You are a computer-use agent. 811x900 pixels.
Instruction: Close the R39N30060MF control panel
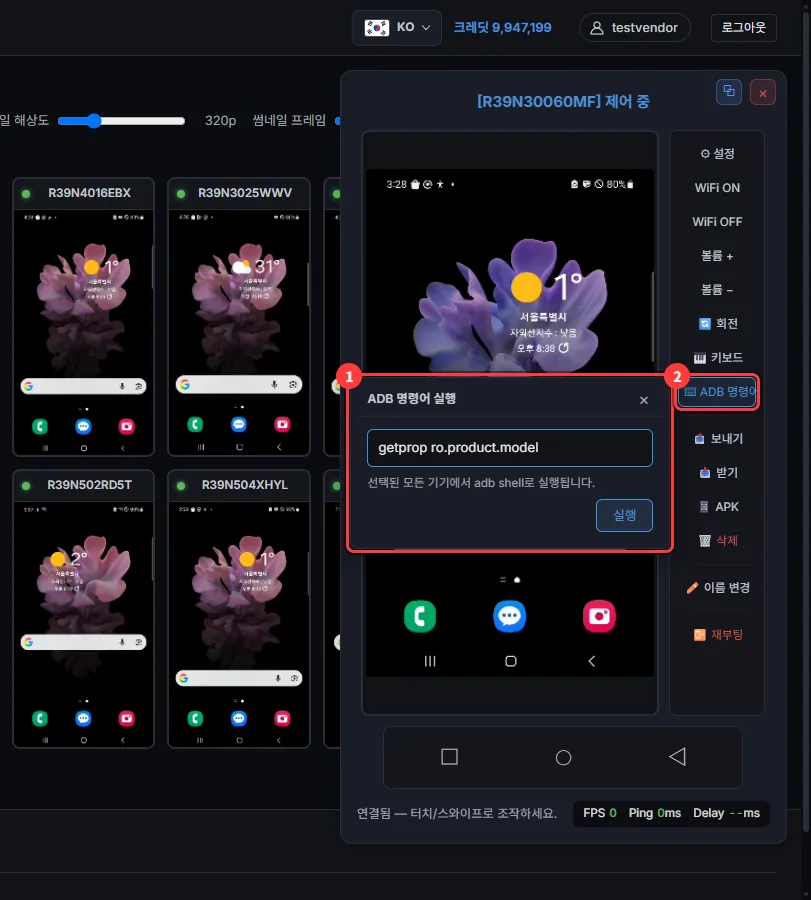pos(763,93)
